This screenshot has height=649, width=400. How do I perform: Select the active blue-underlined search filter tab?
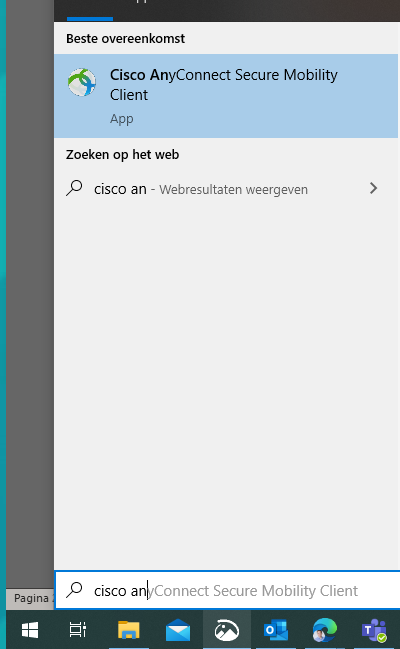90,10
